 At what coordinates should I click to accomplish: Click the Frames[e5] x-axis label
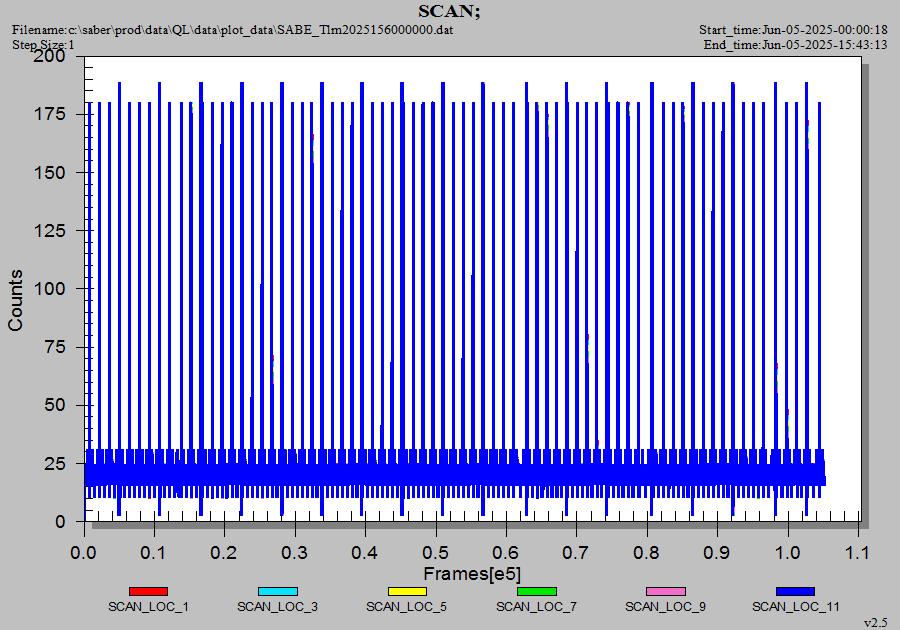tap(472, 573)
